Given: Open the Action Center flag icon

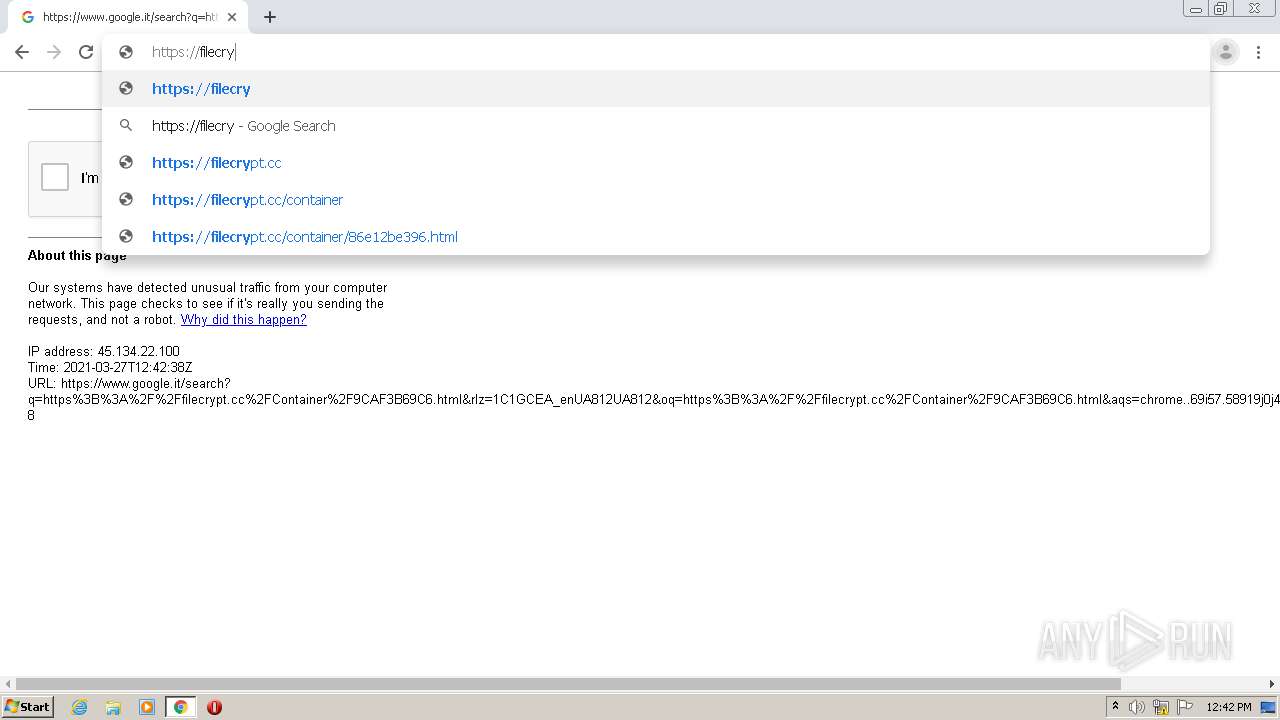Looking at the screenshot, I should coord(1185,707).
